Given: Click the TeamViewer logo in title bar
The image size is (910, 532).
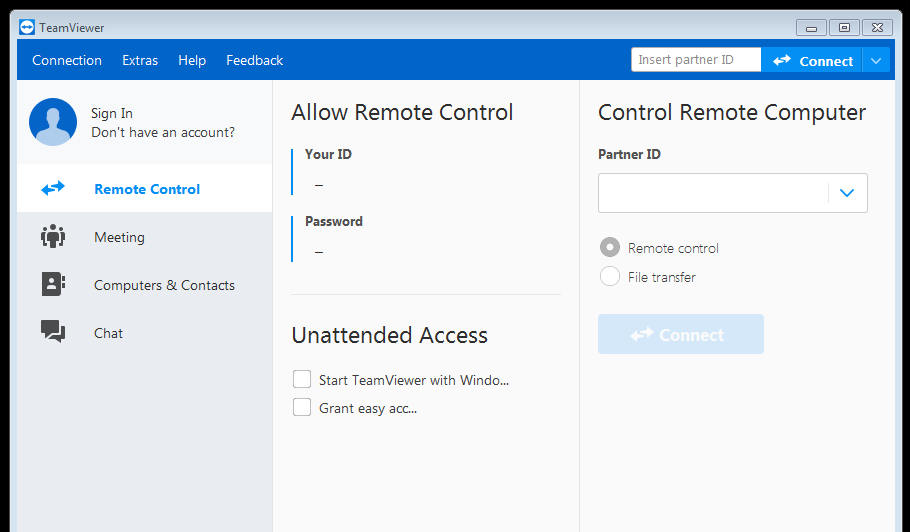Looking at the screenshot, I should [27, 27].
